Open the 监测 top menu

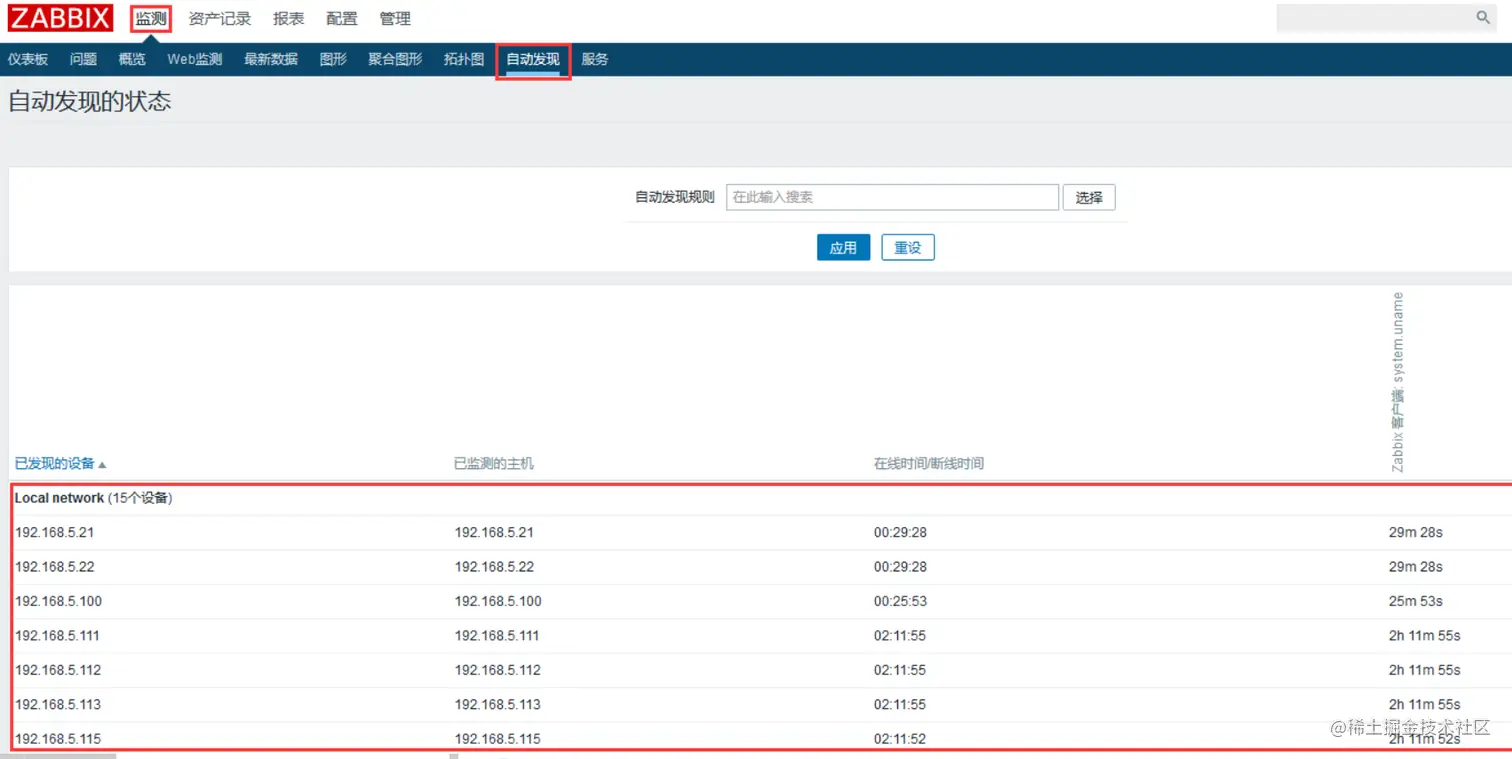(x=151, y=19)
